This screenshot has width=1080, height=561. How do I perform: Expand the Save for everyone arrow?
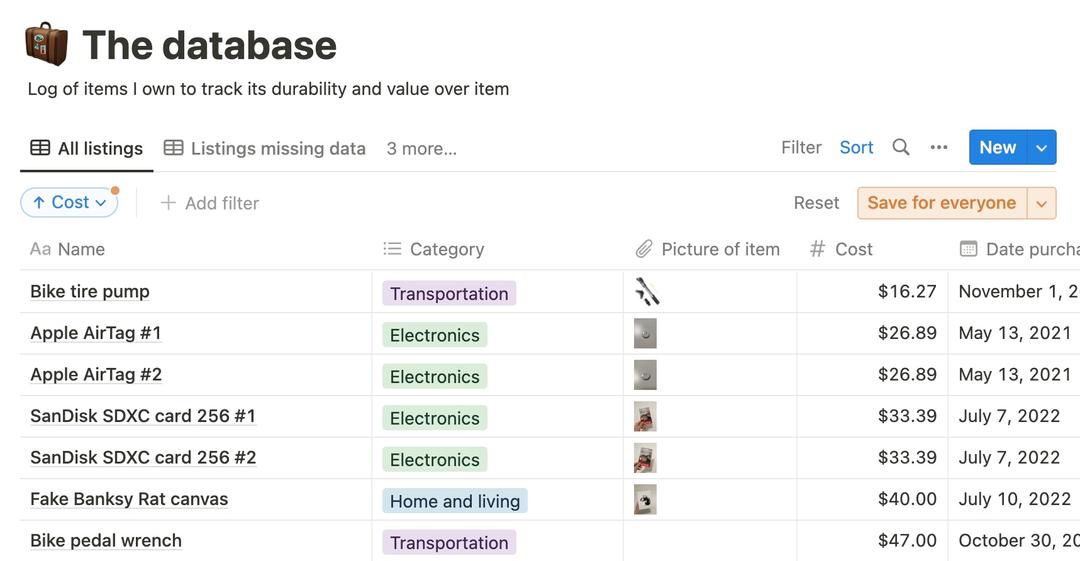(x=1041, y=203)
